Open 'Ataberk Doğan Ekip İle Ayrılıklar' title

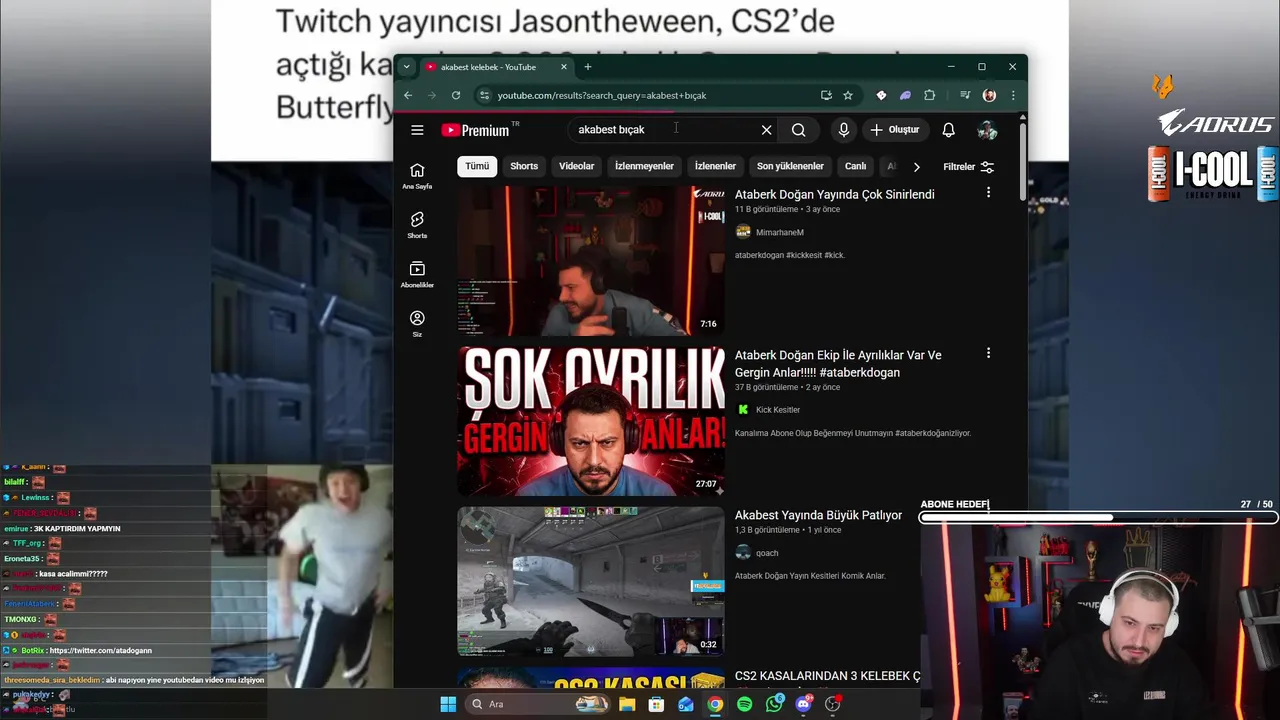coord(838,363)
